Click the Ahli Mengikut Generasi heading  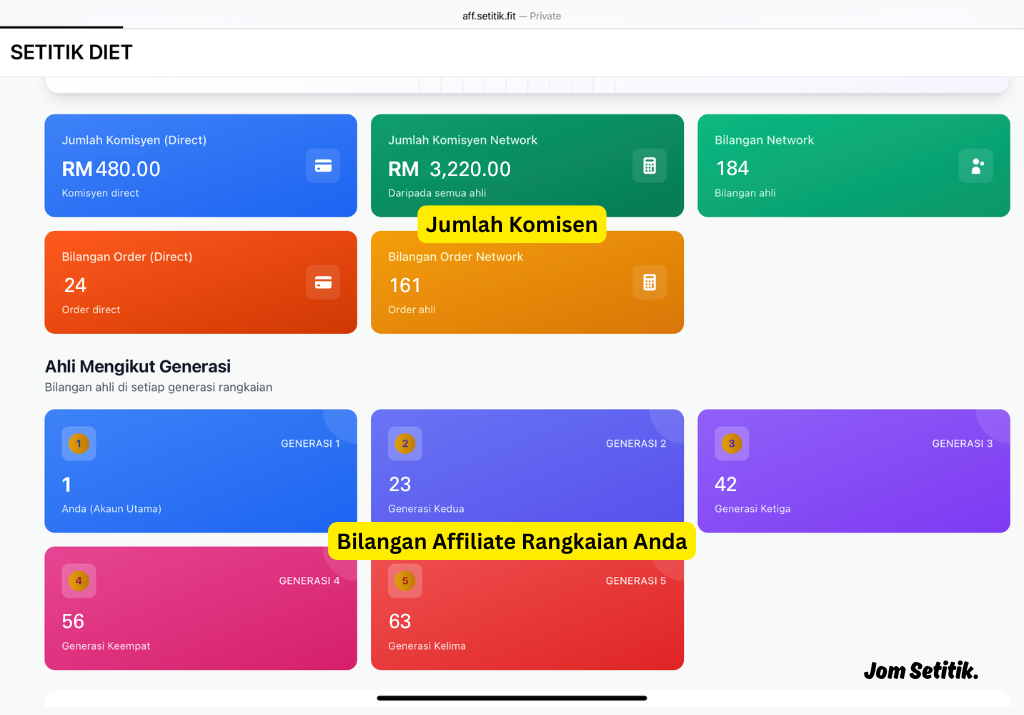click(138, 366)
